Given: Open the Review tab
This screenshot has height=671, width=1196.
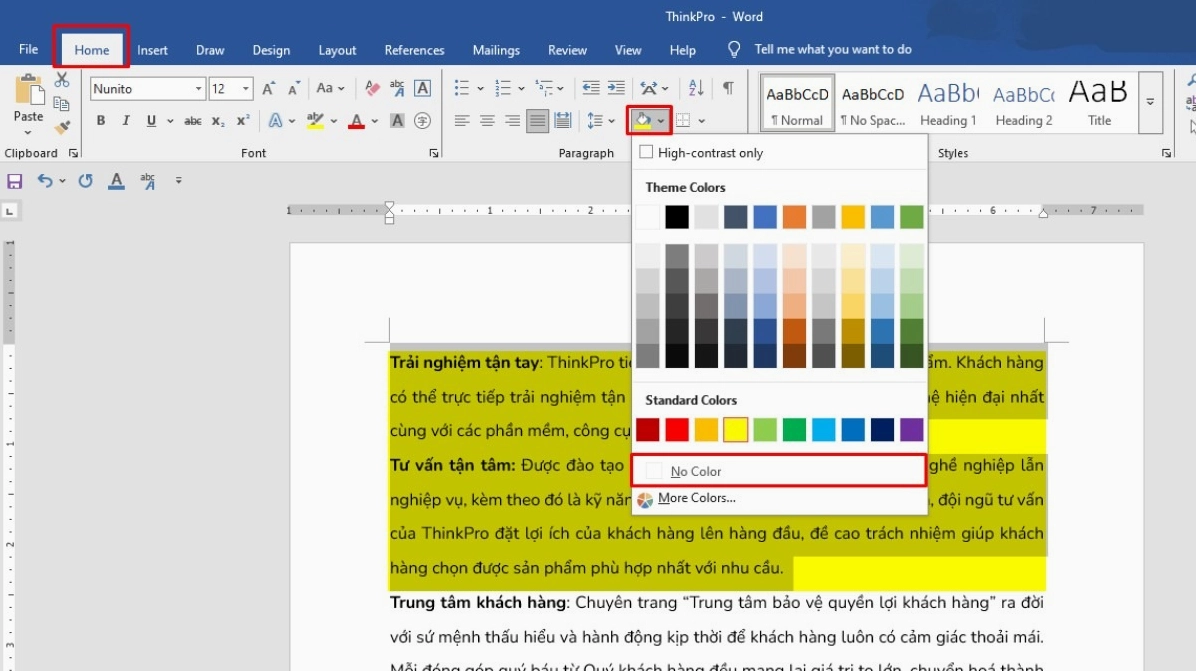Looking at the screenshot, I should pyautogui.click(x=567, y=50).
